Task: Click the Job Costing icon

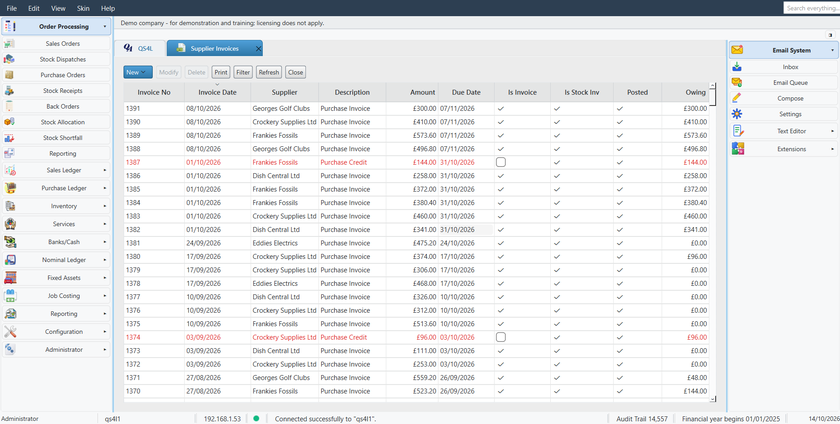Action: [10, 295]
